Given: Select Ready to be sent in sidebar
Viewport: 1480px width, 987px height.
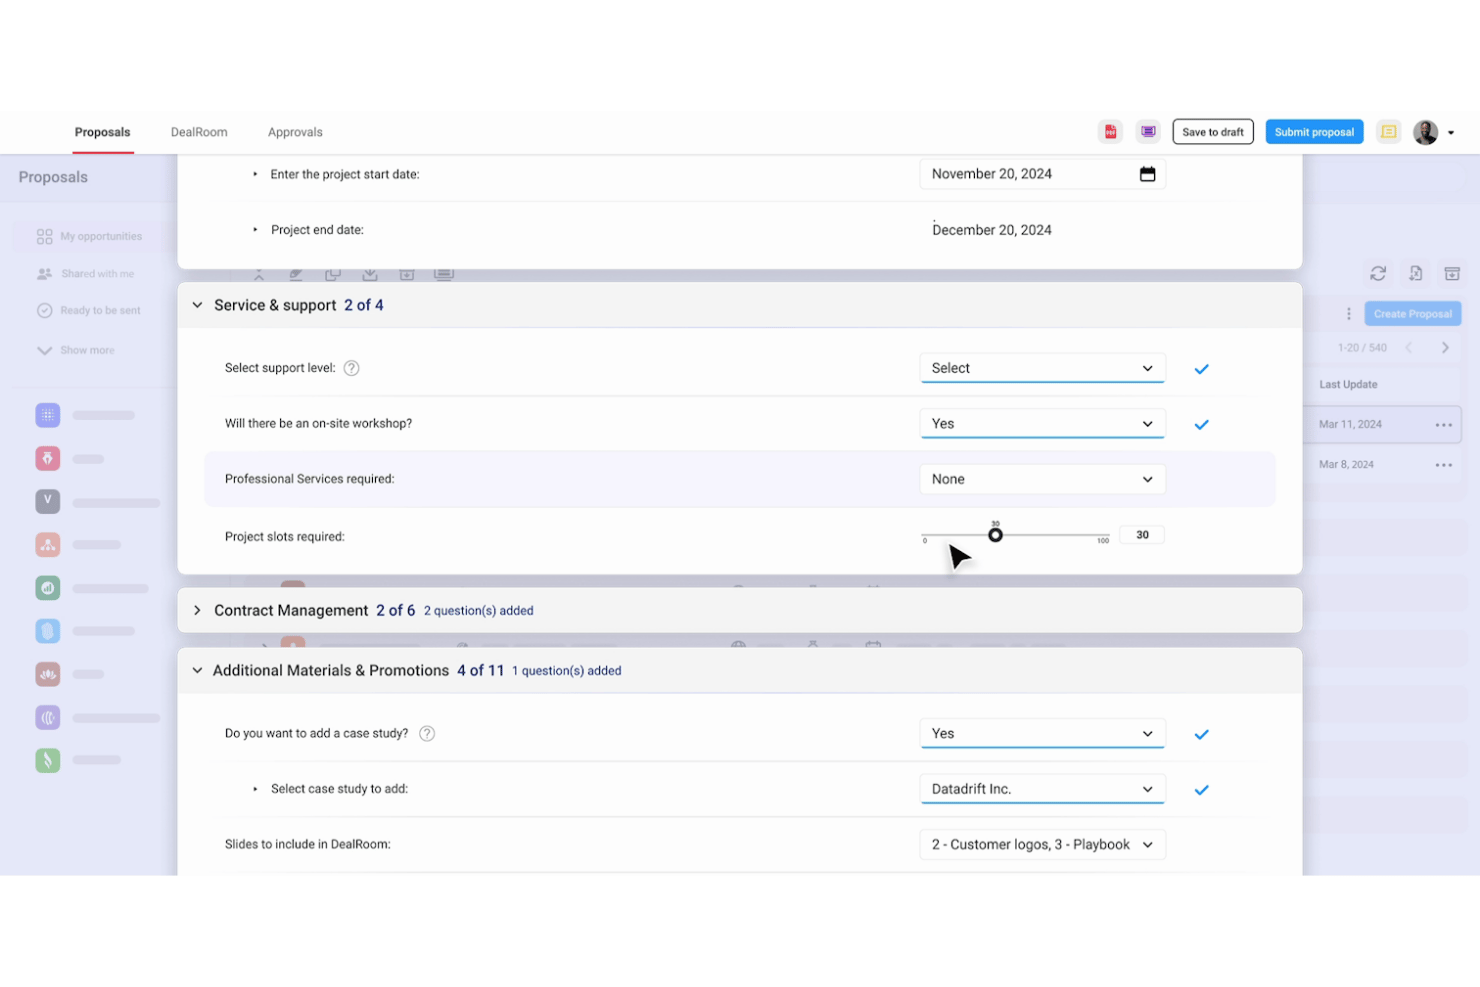Looking at the screenshot, I should point(100,311).
